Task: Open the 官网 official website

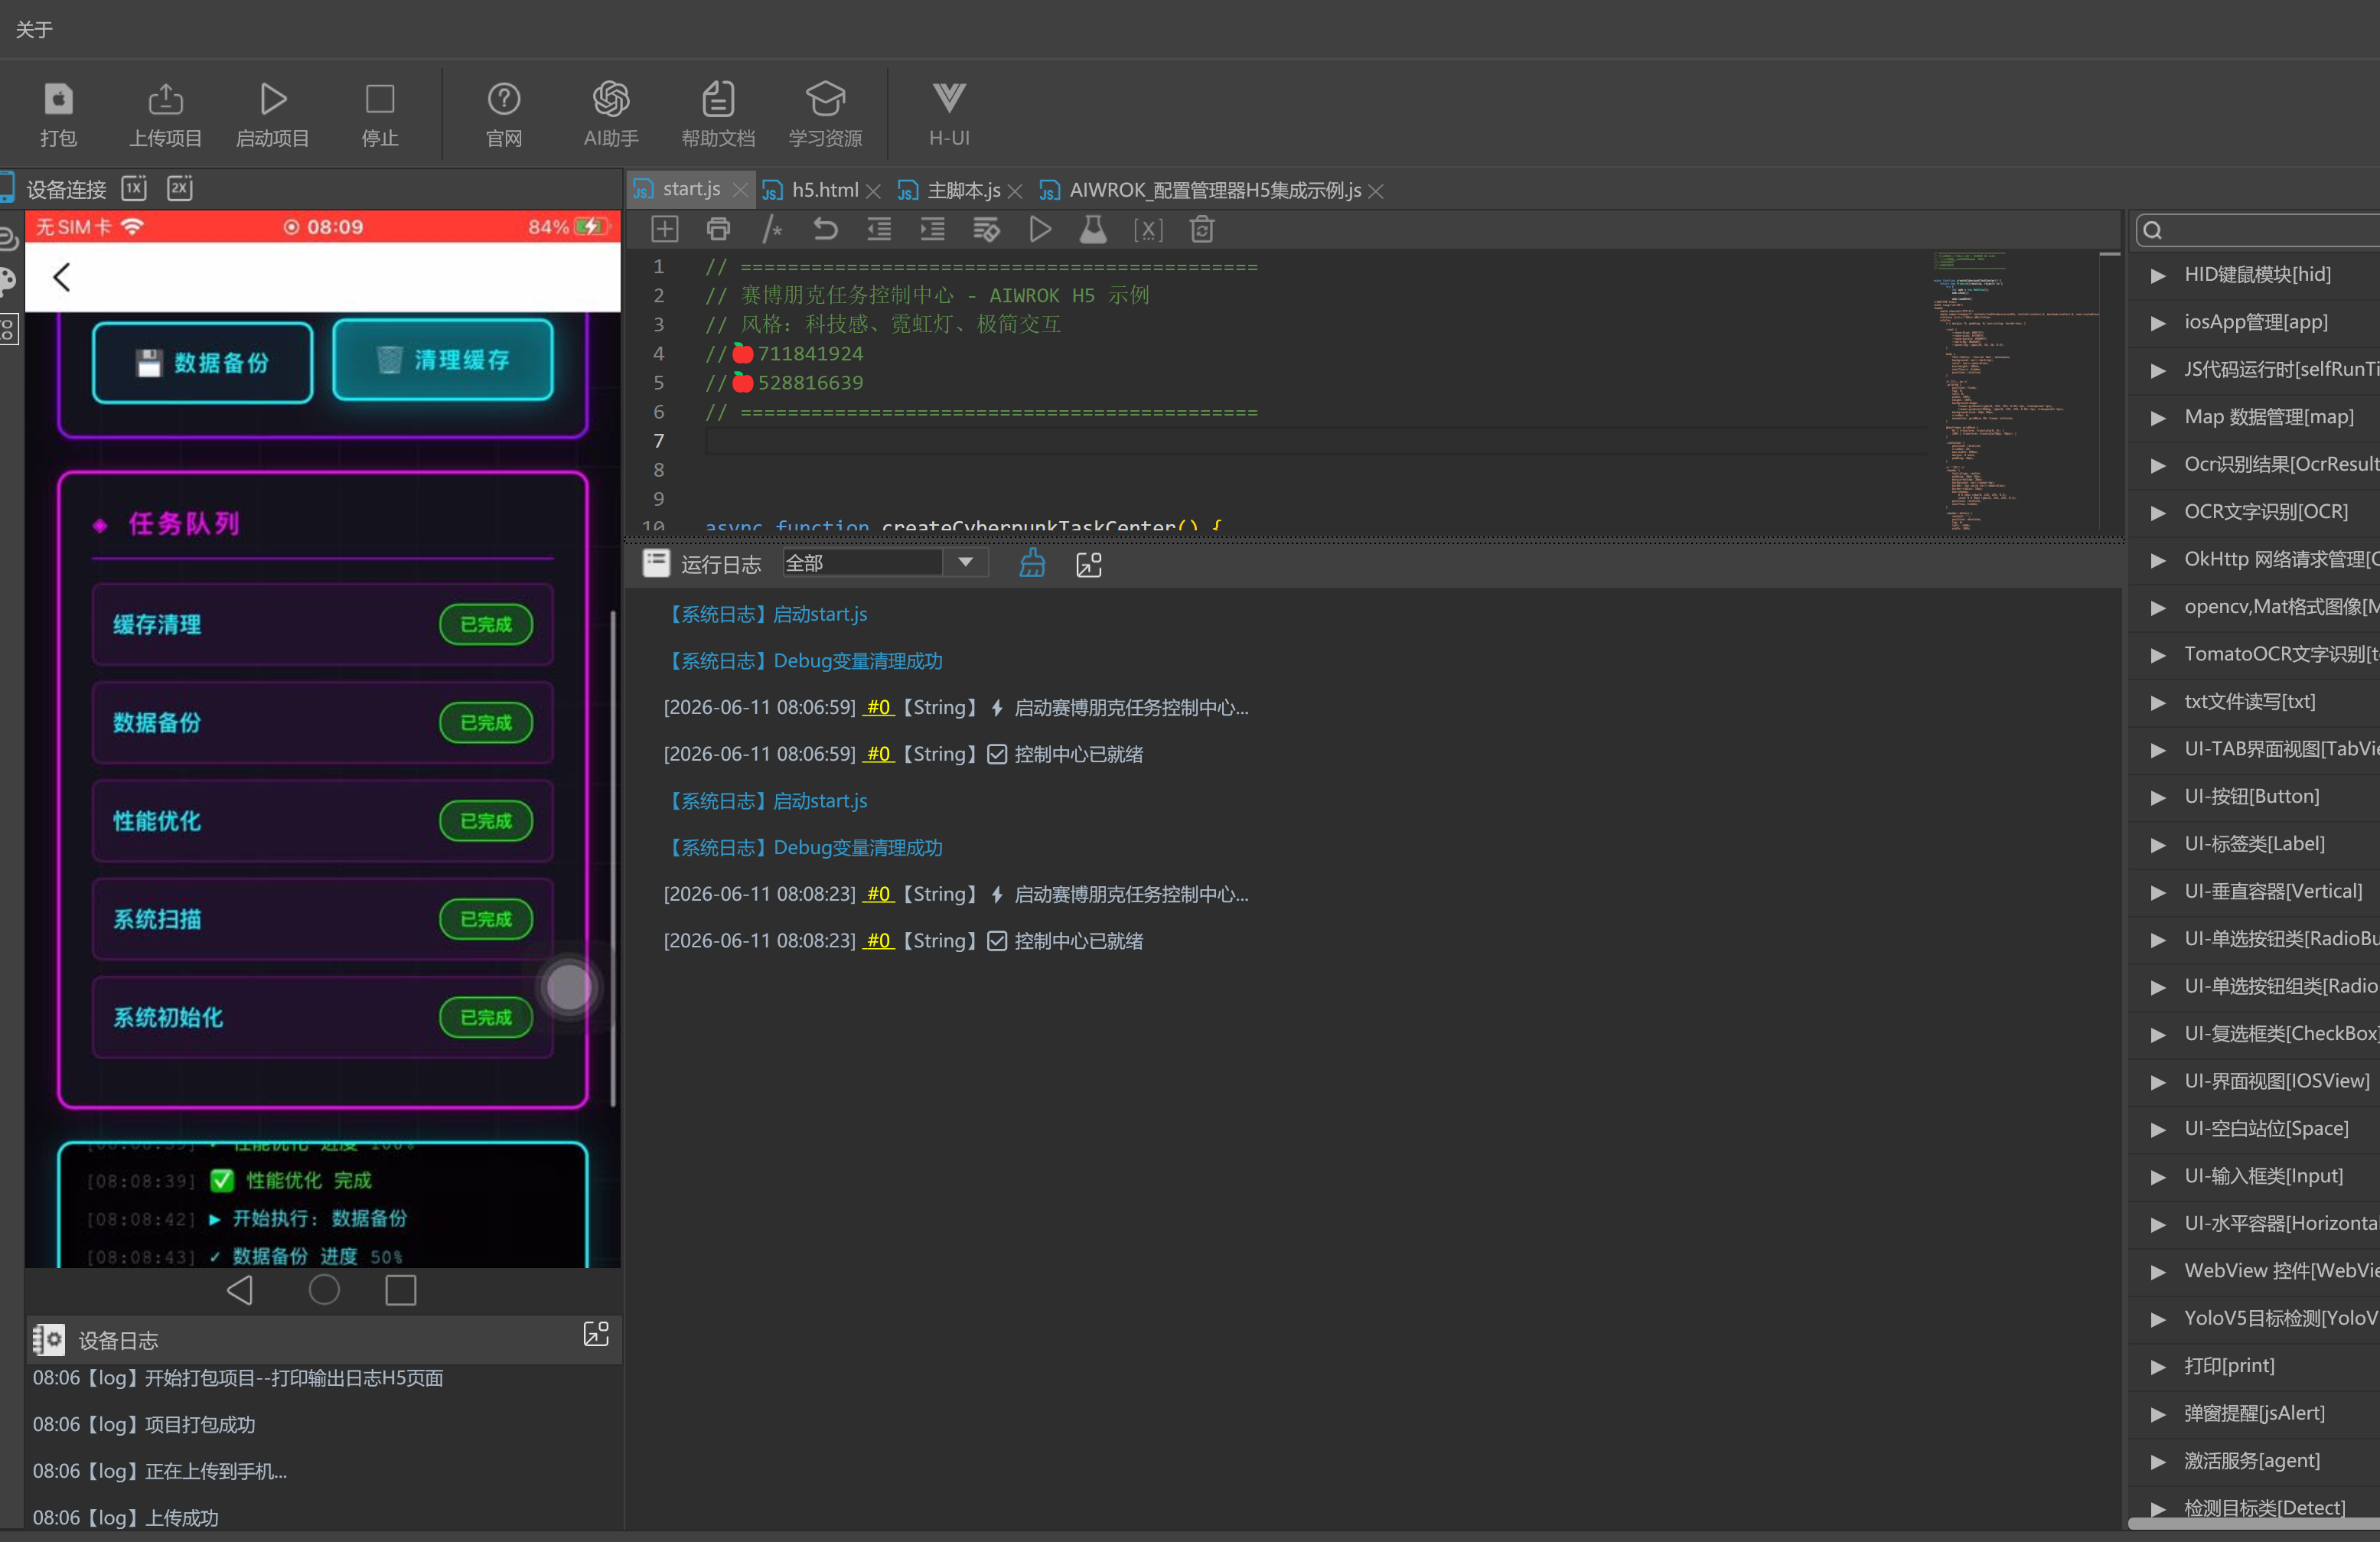Action: pyautogui.click(x=504, y=99)
